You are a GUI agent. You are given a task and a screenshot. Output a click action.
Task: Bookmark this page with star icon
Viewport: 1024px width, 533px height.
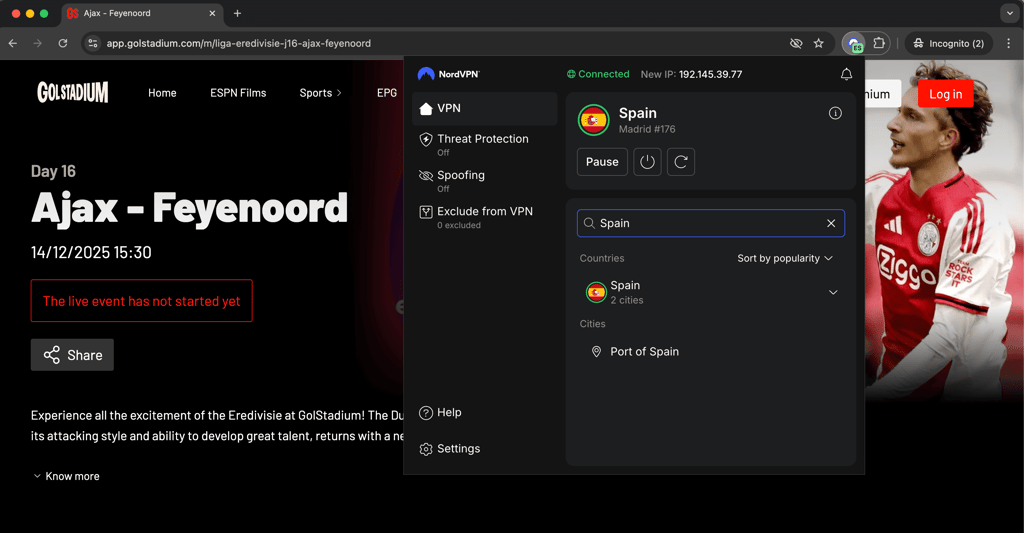(x=818, y=43)
